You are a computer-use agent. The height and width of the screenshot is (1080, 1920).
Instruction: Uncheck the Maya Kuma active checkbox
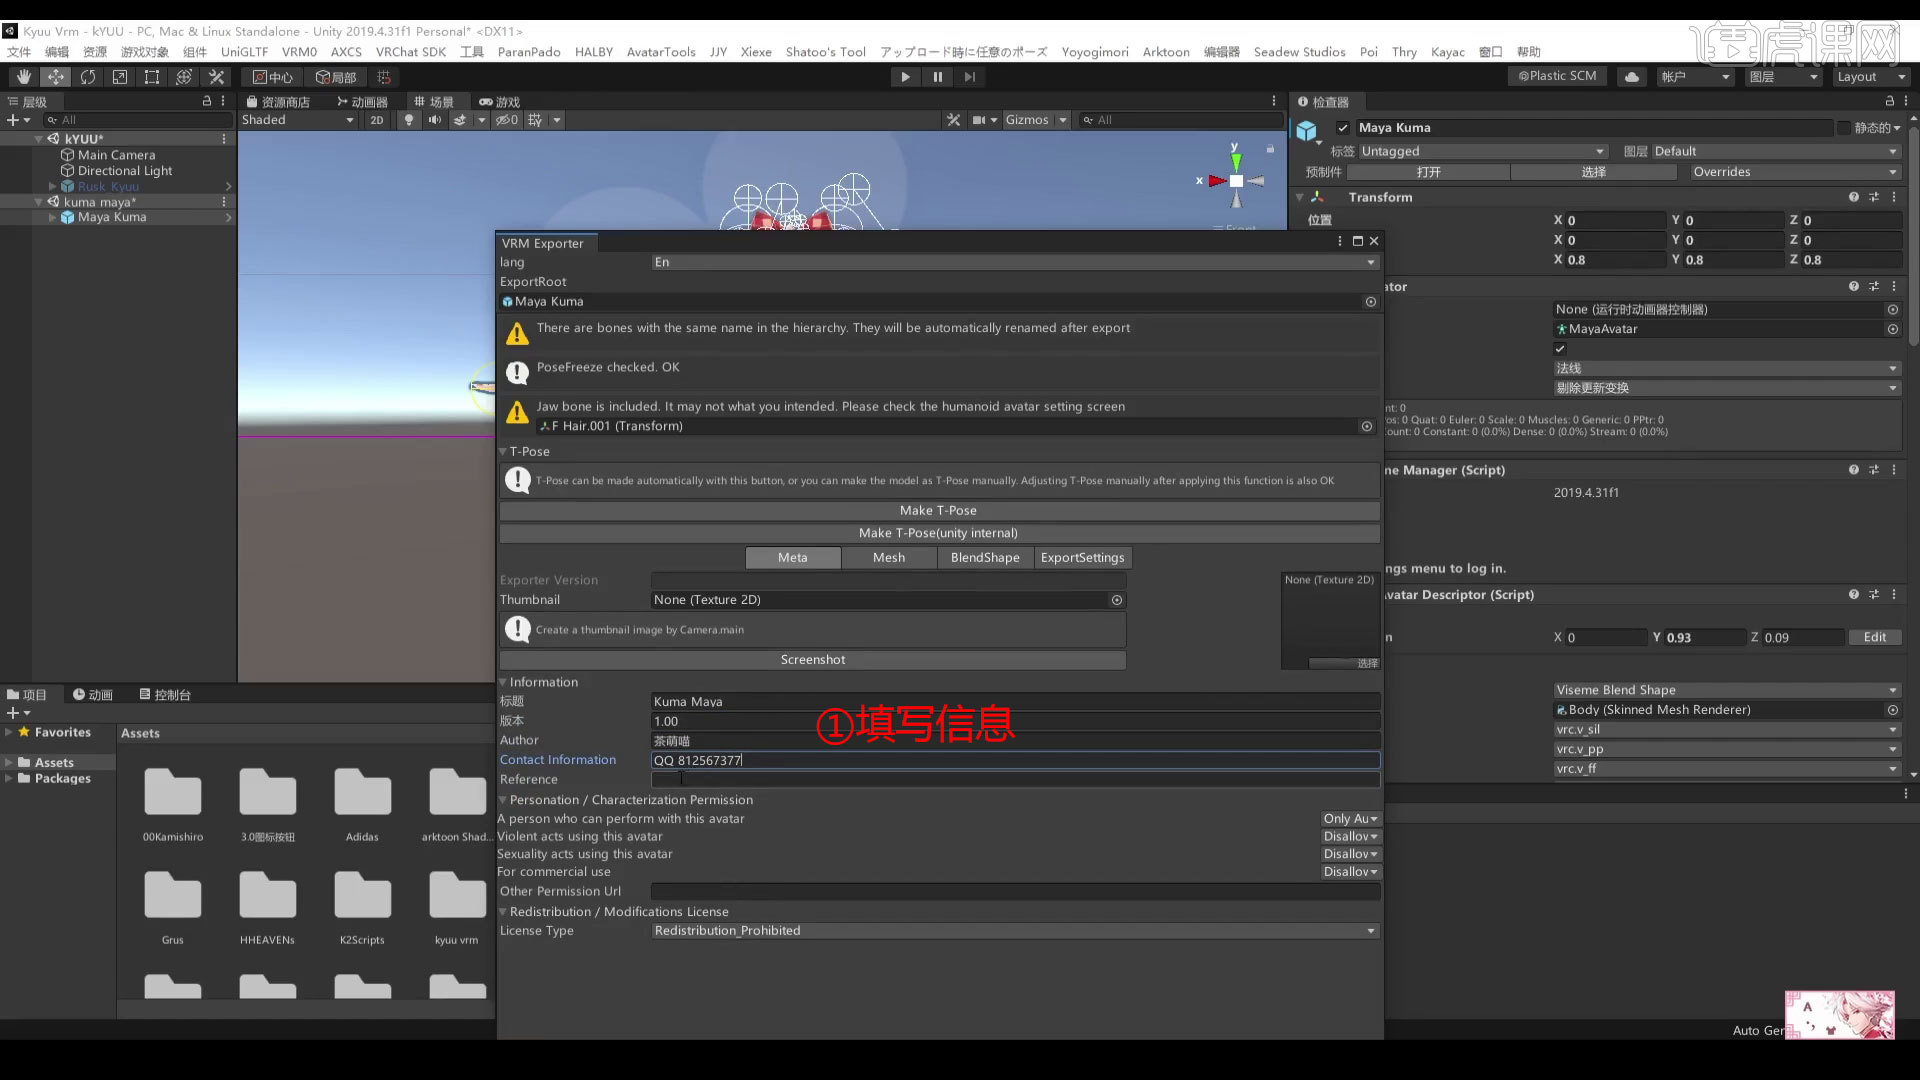tap(1344, 127)
